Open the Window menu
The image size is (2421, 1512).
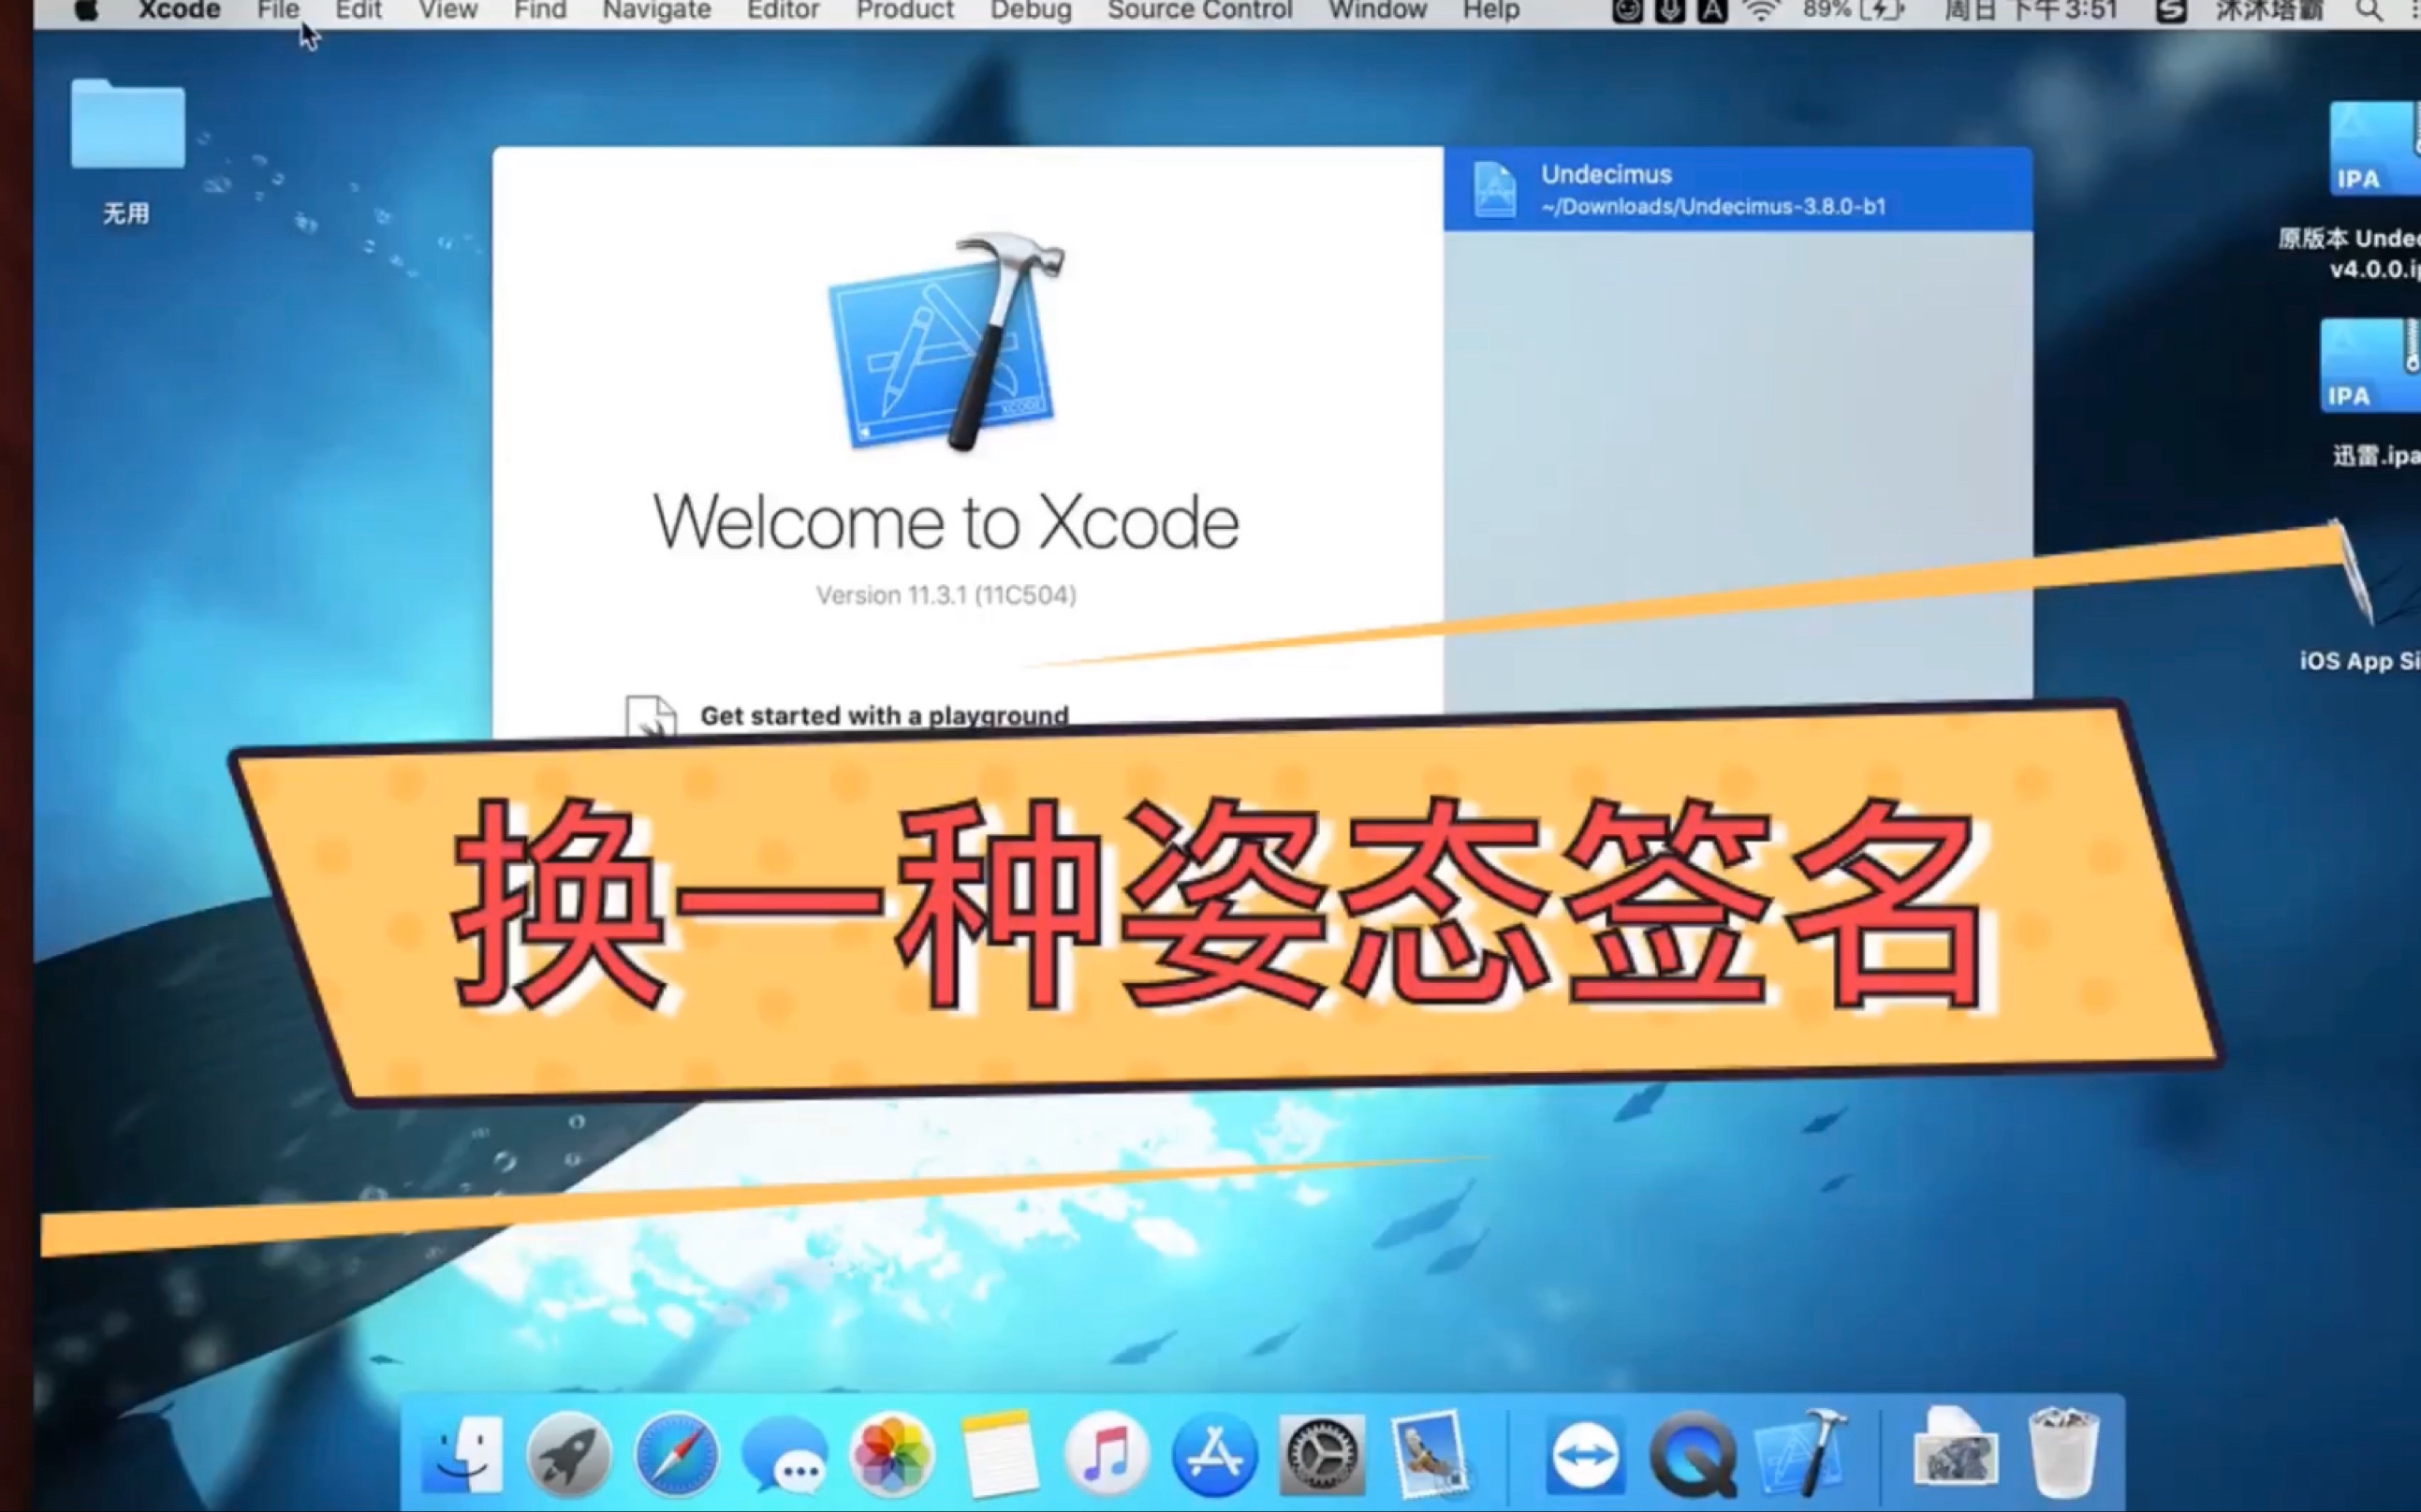pos(1377,10)
